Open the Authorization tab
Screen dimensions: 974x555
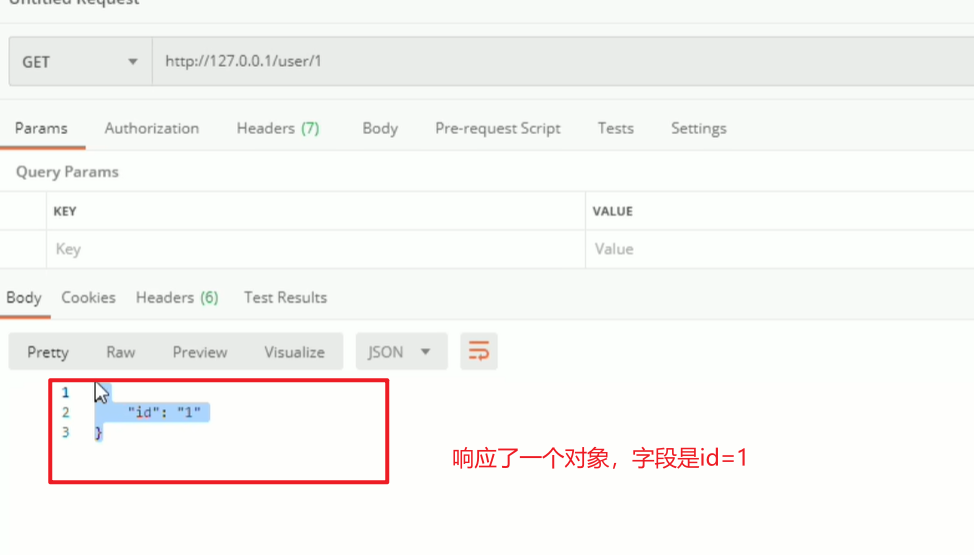[x=152, y=128]
